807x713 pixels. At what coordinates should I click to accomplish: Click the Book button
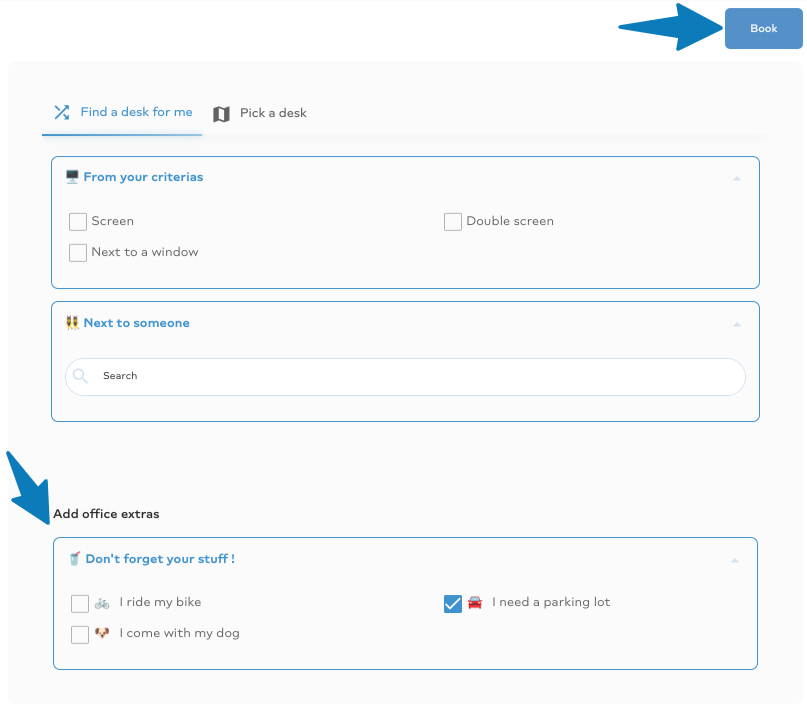pos(763,28)
